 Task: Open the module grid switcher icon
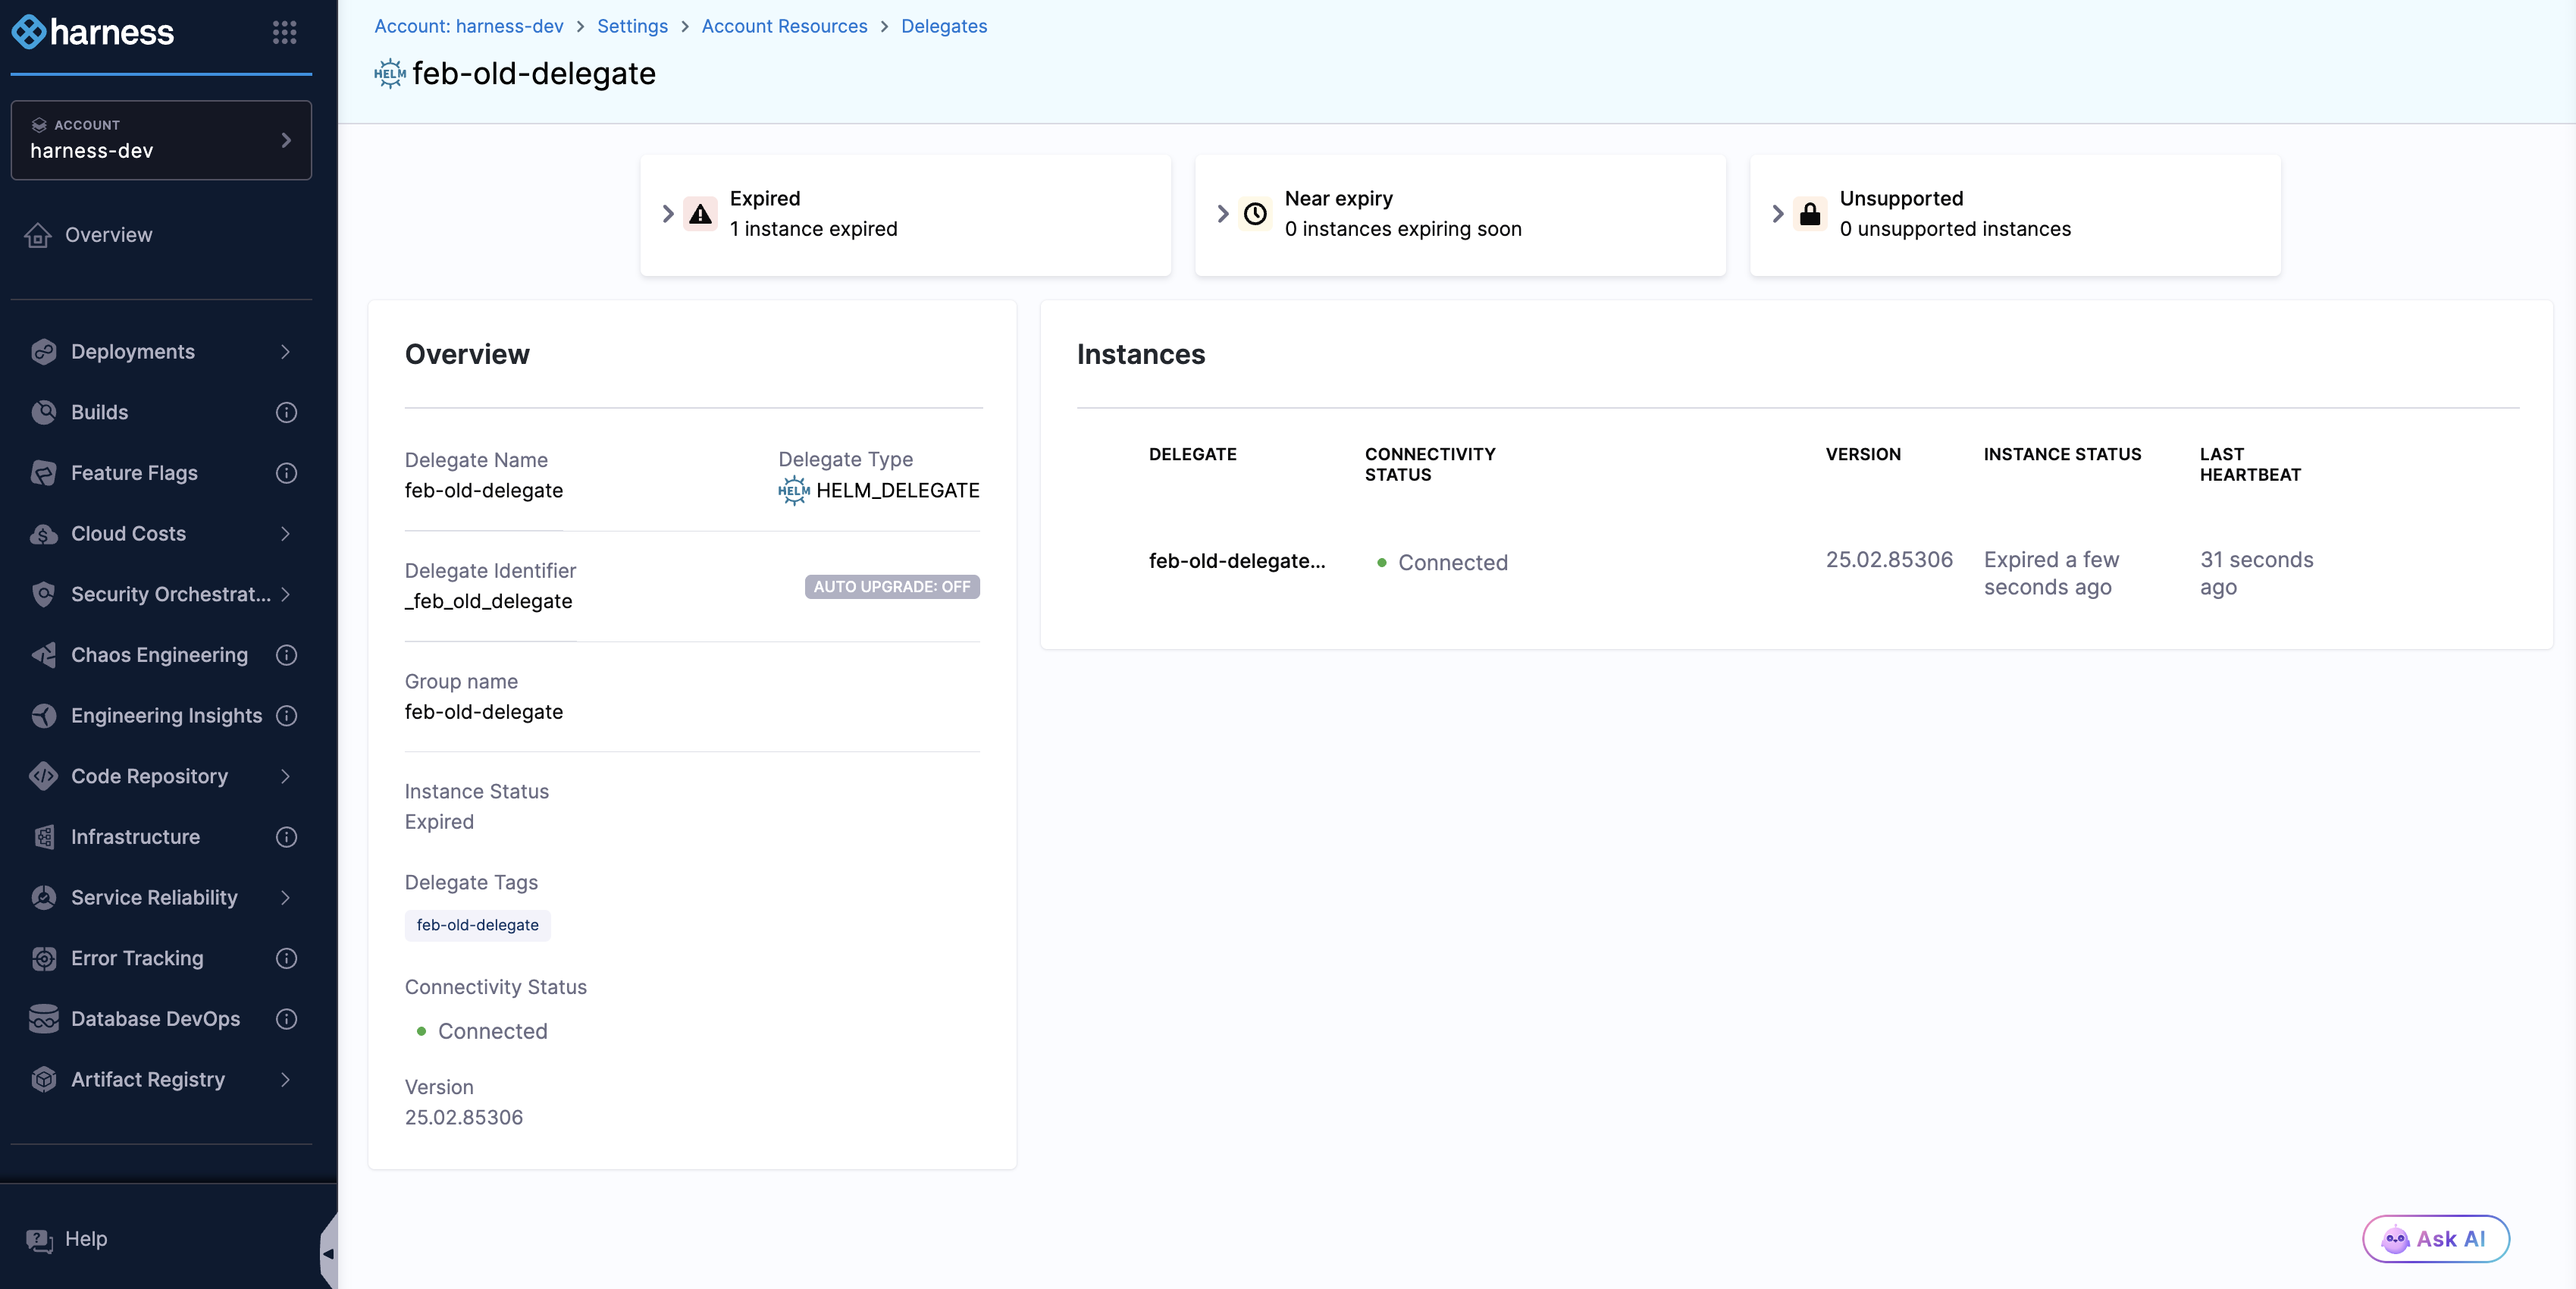pyautogui.click(x=284, y=32)
